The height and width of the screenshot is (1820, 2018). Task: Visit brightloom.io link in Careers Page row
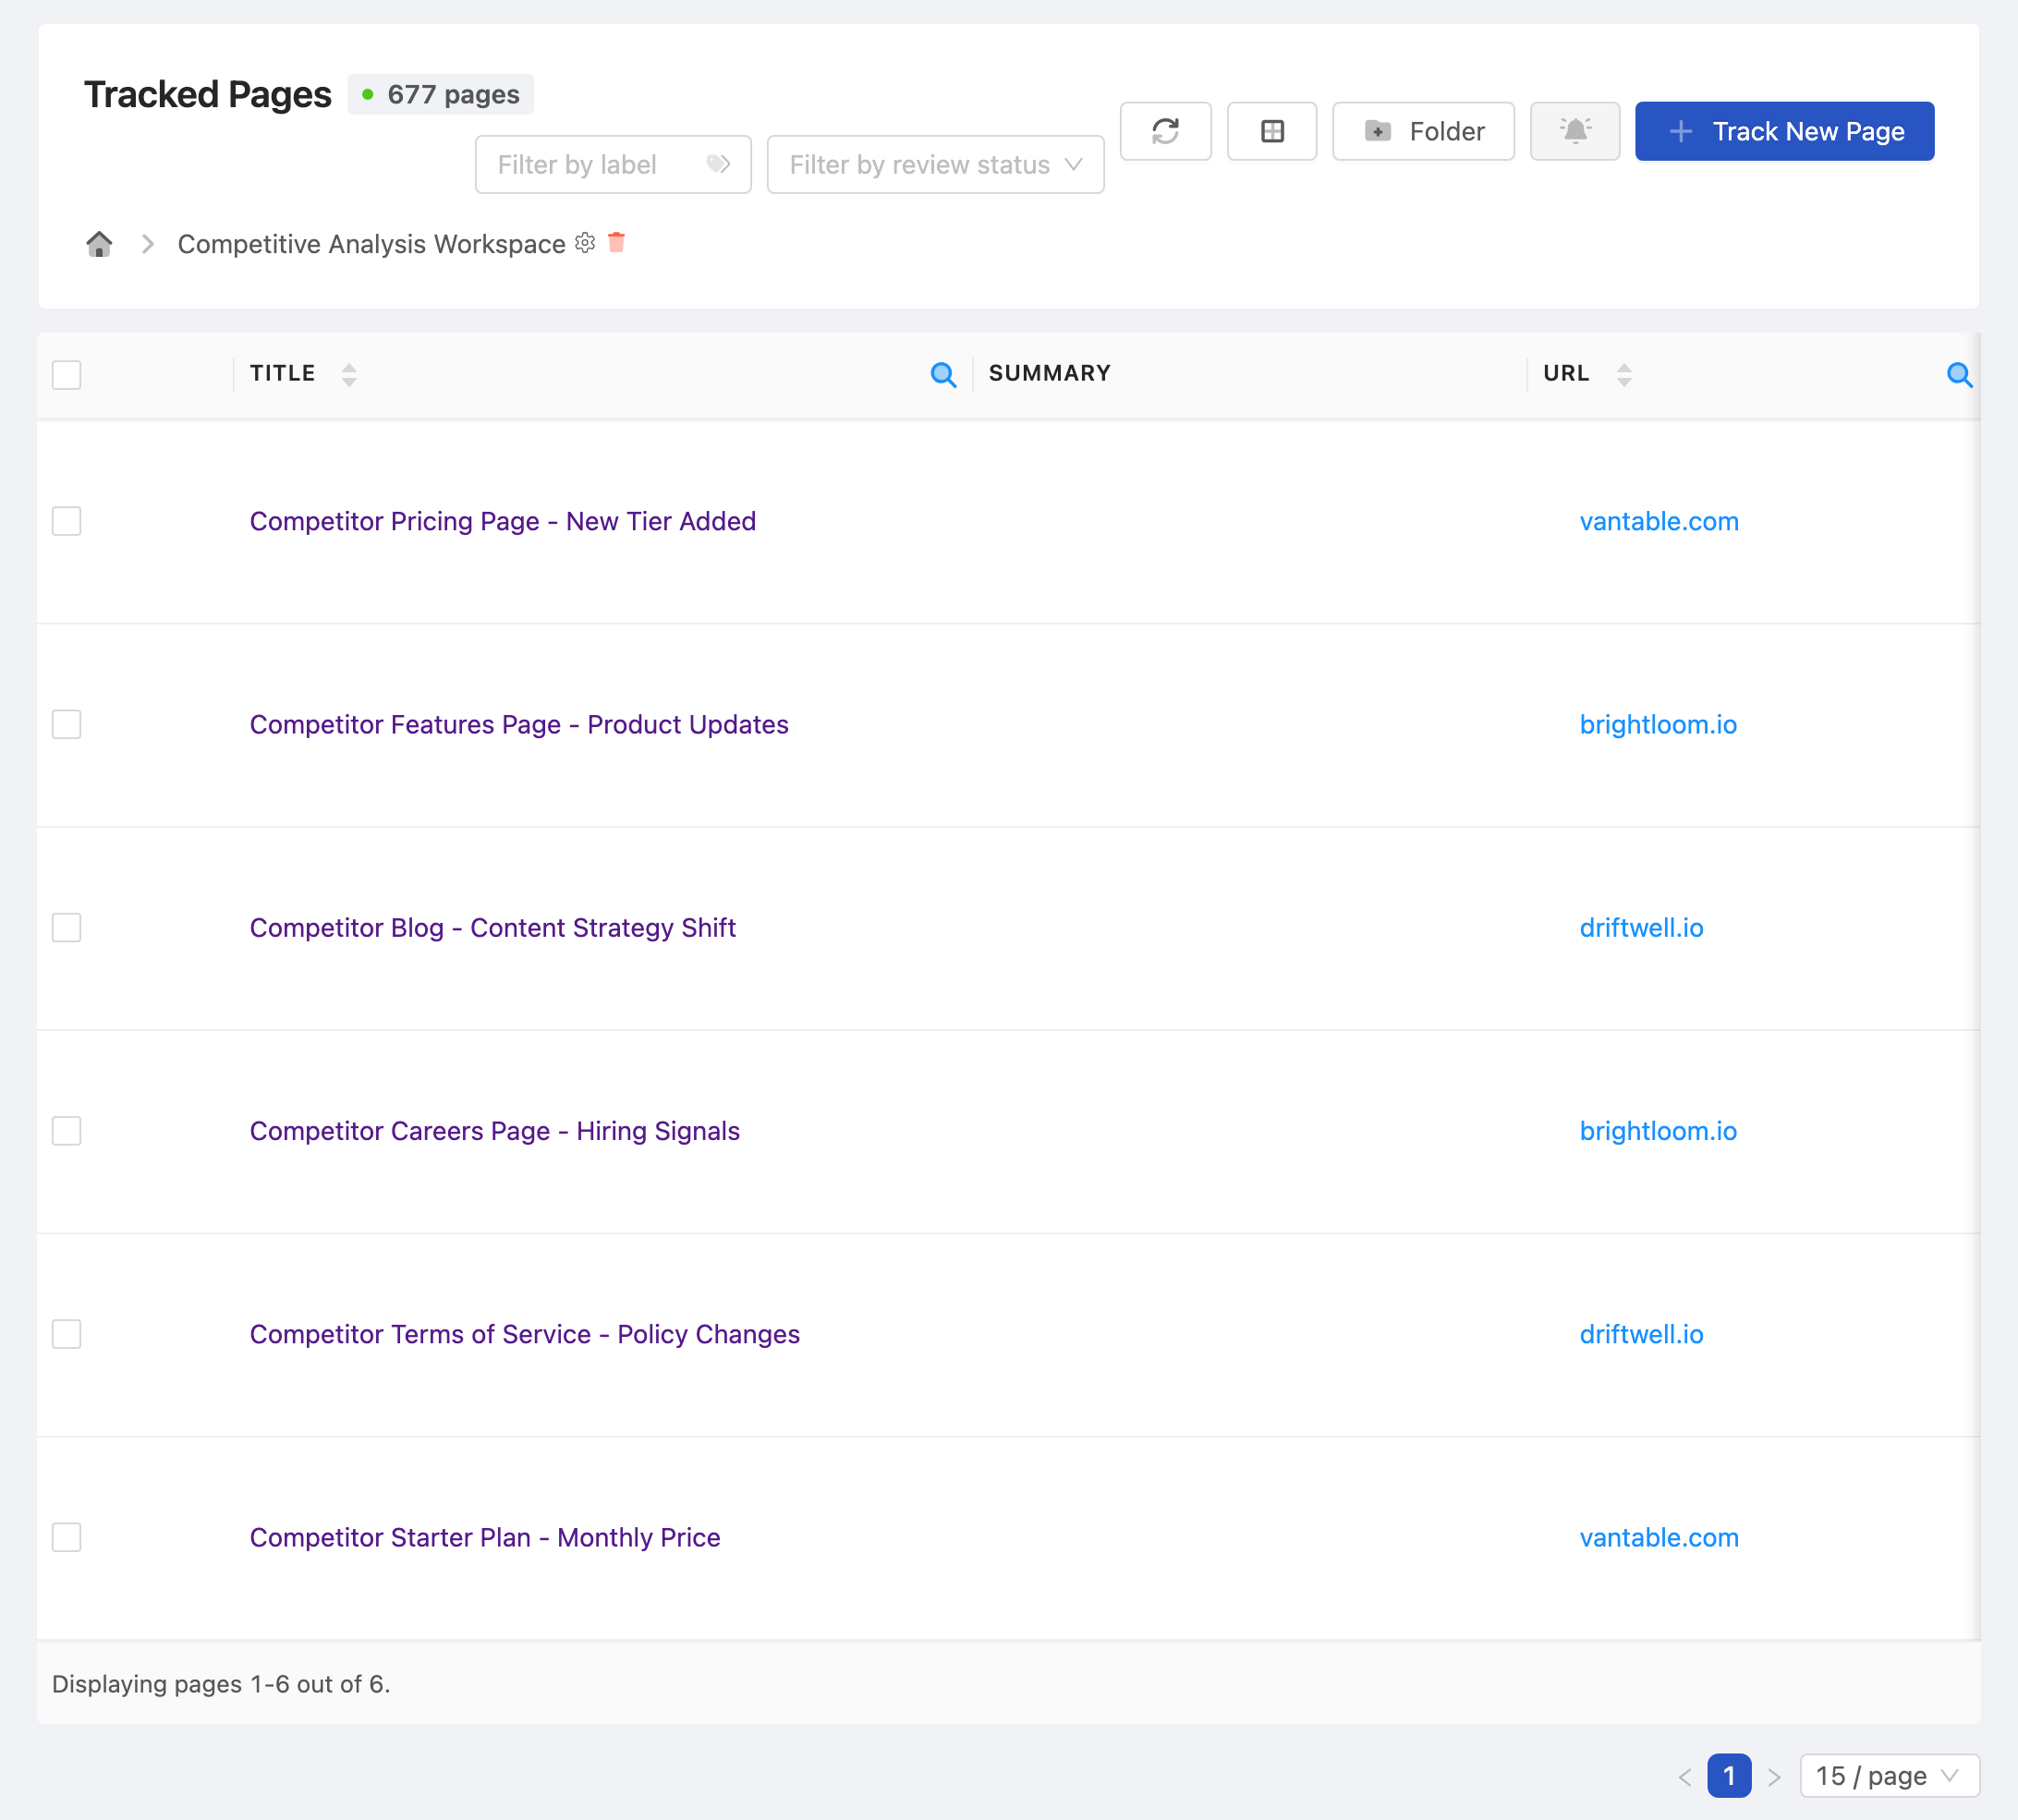1658,1131
